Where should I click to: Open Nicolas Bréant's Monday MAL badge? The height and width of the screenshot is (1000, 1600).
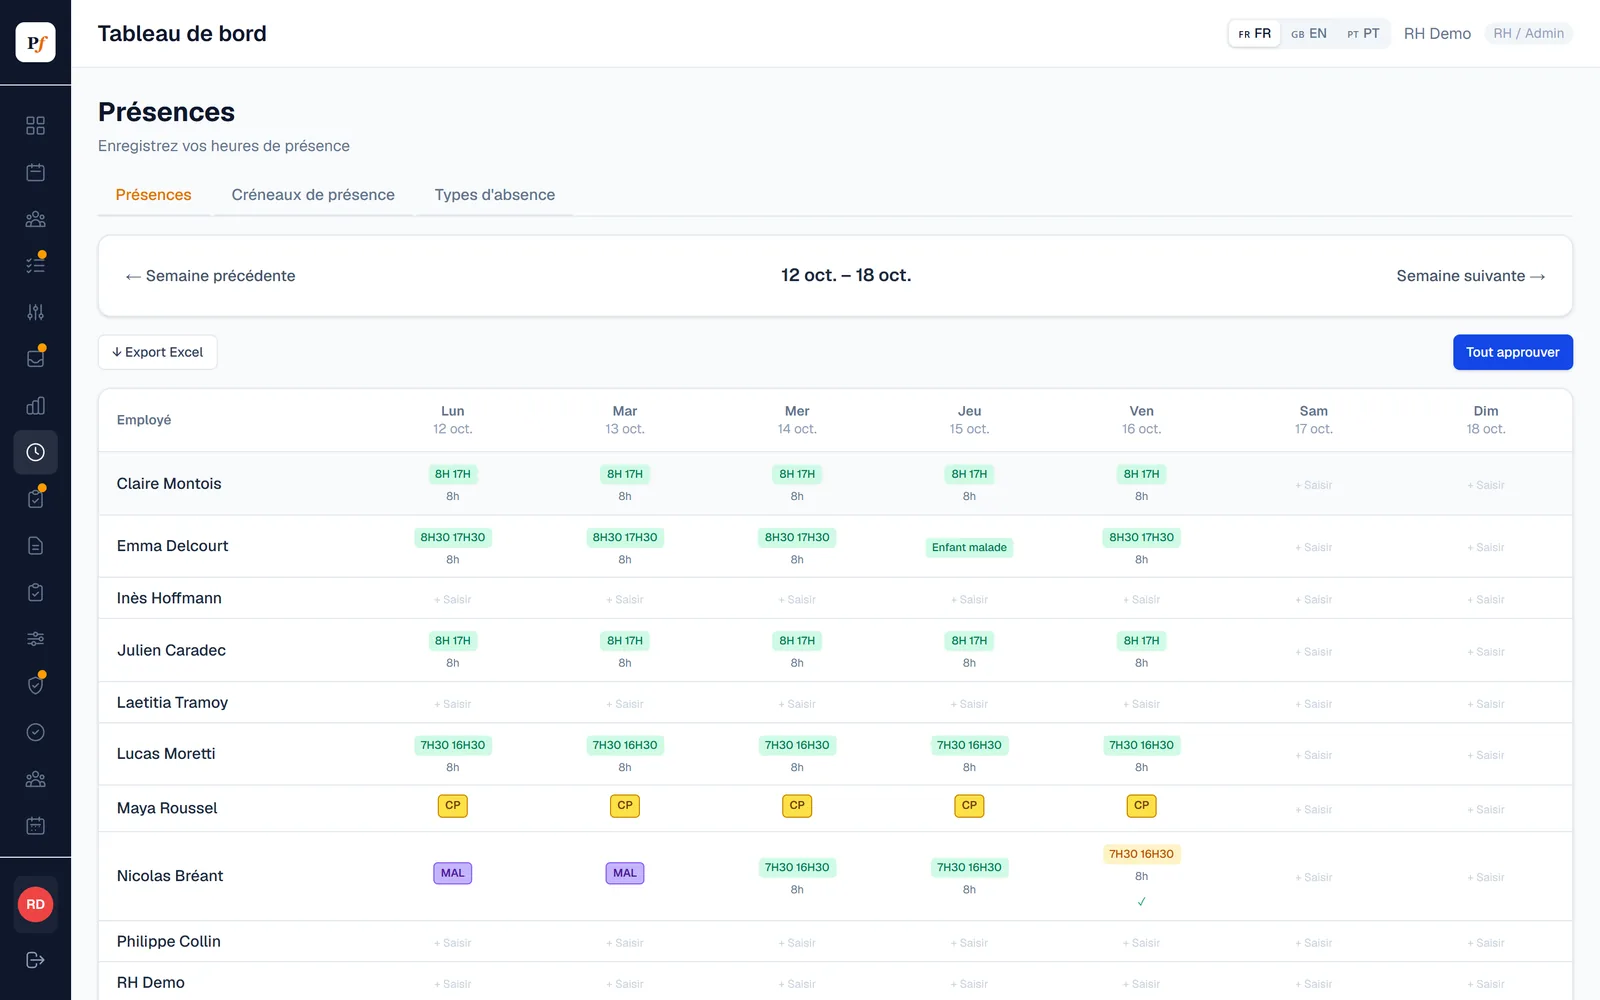(453, 873)
